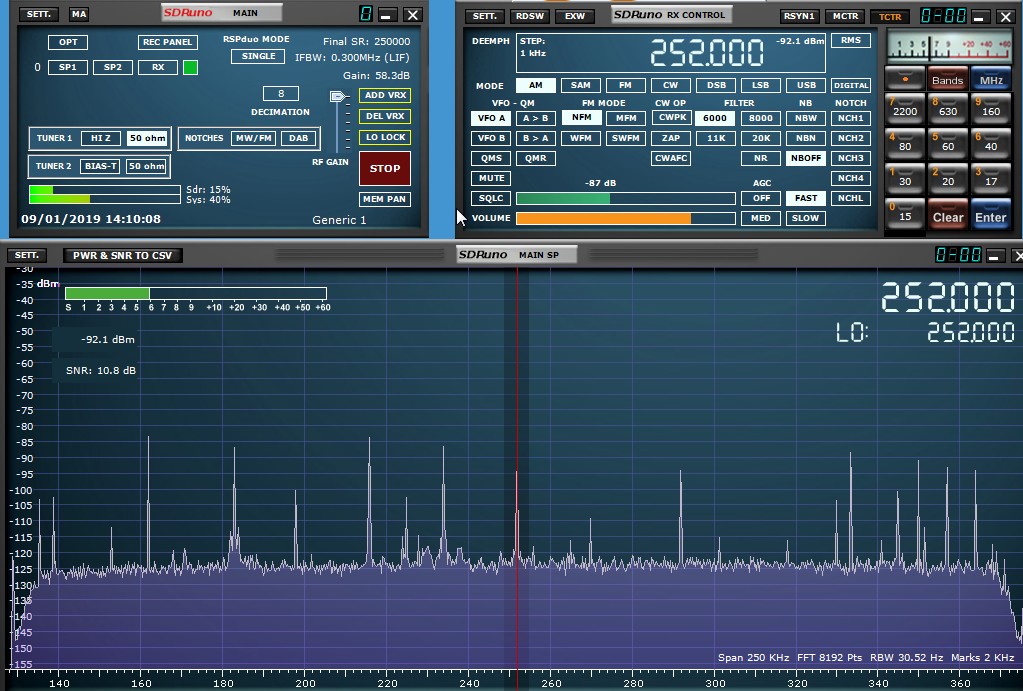1023x691 pixels.
Task: Enable DIGITAL mode
Action: (x=851, y=85)
